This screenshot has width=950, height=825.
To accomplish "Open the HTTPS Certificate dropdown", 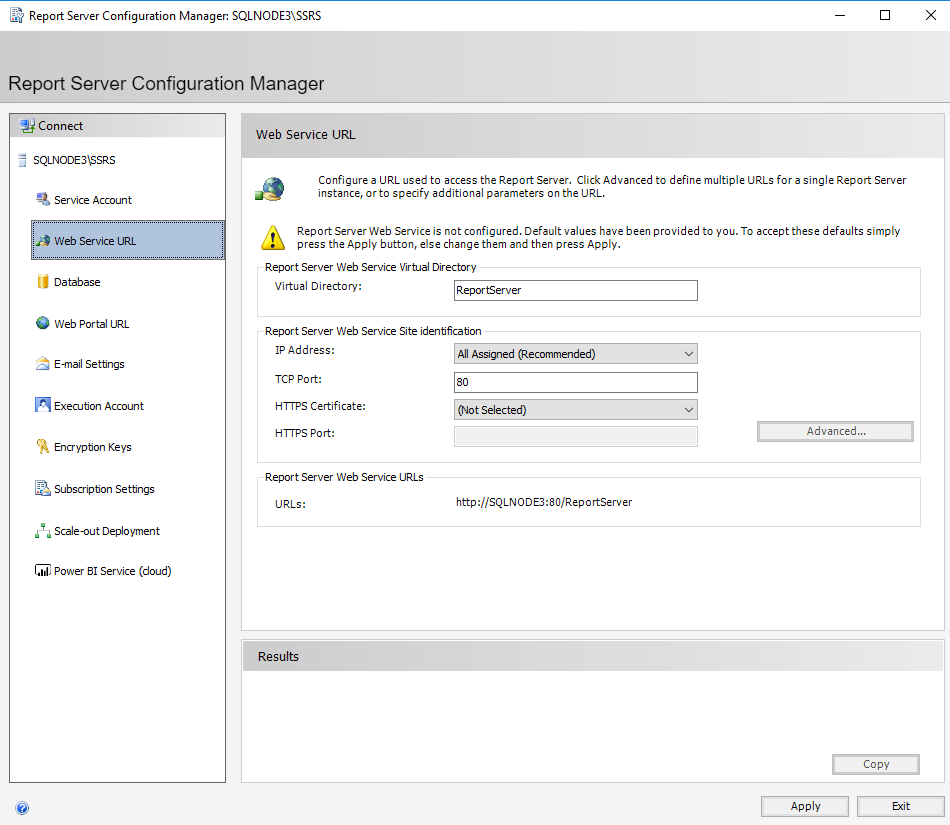I will tap(575, 410).
